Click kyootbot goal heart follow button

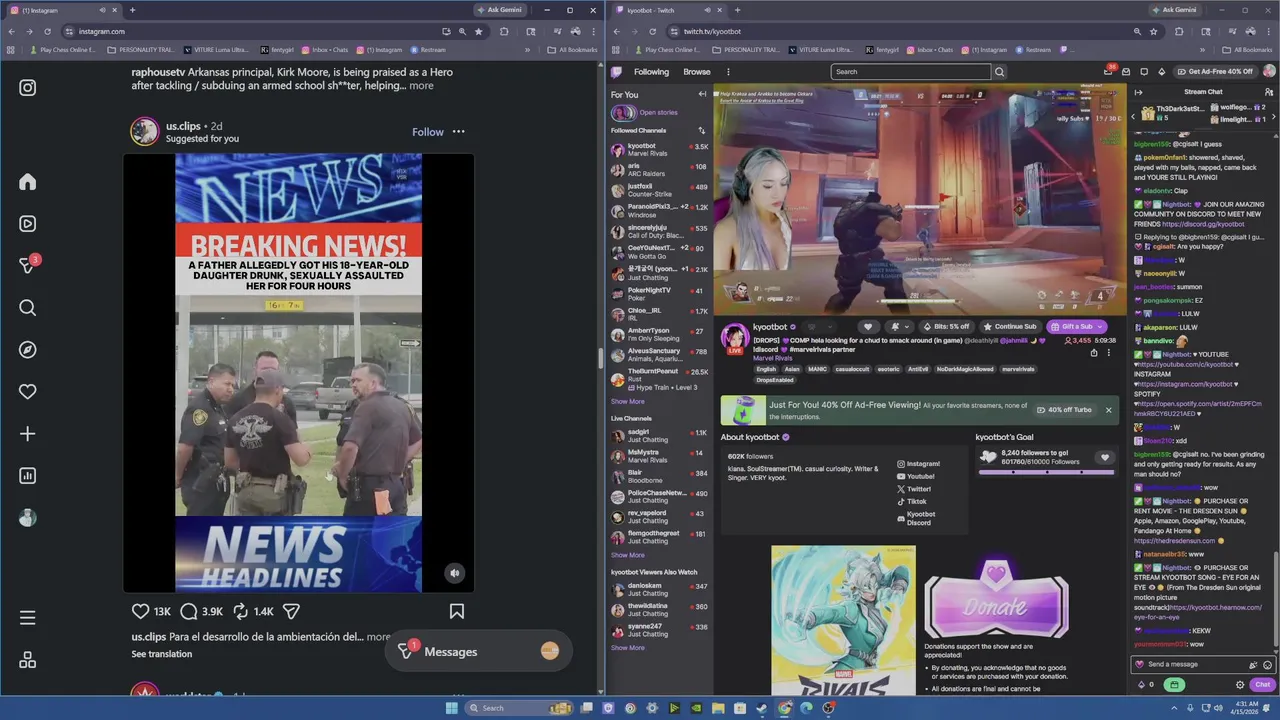point(1105,457)
